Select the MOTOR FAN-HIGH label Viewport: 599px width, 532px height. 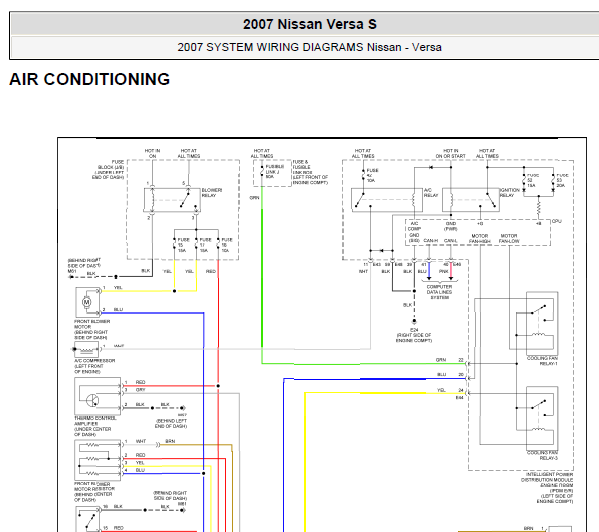point(480,239)
